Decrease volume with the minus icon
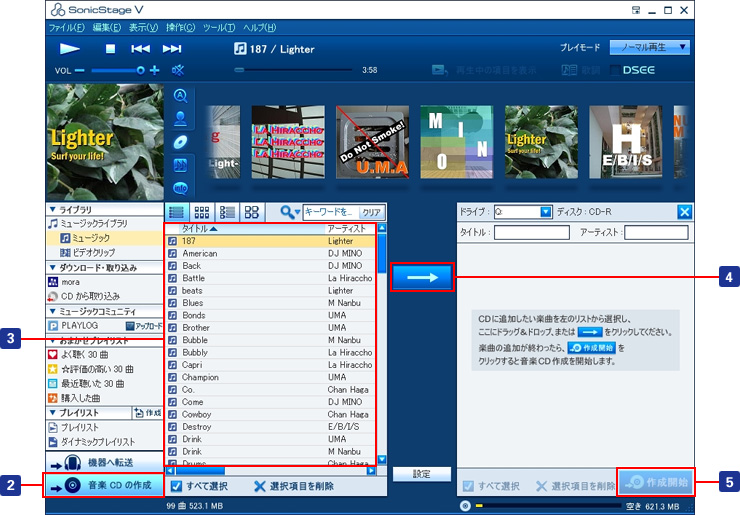This screenshot has width=740, height=515. (x=79, y=70)
